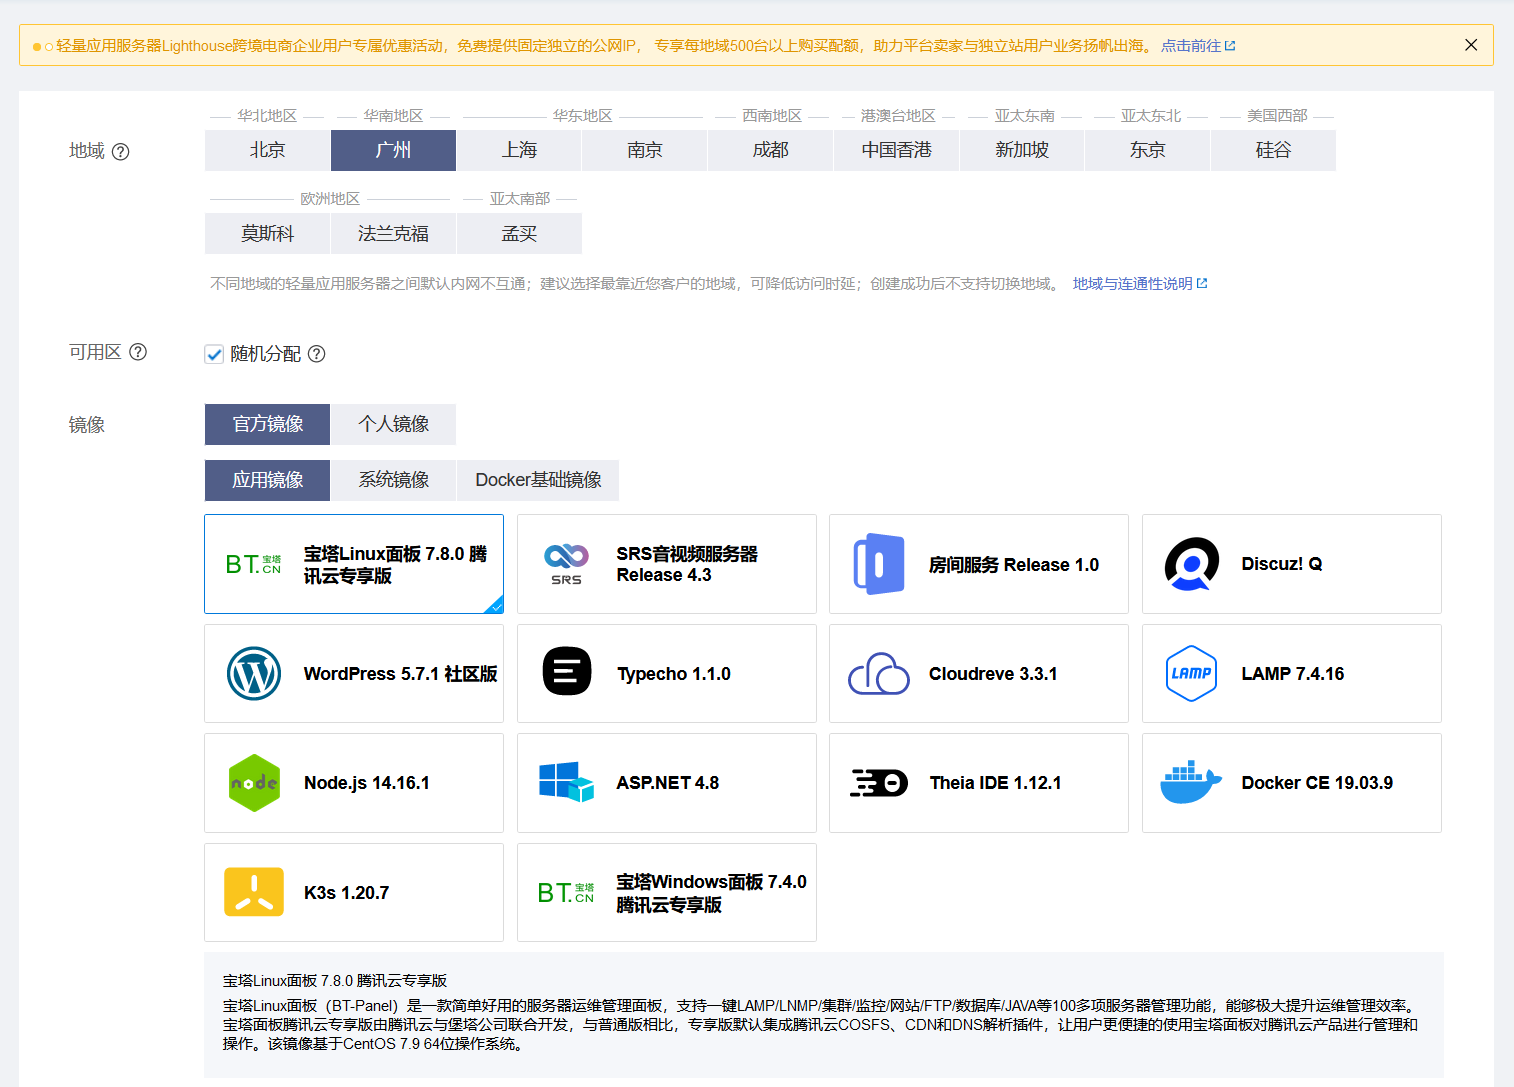Click the help icon next to 地域
This screenshot has width=1514, height=1087.
121,152
